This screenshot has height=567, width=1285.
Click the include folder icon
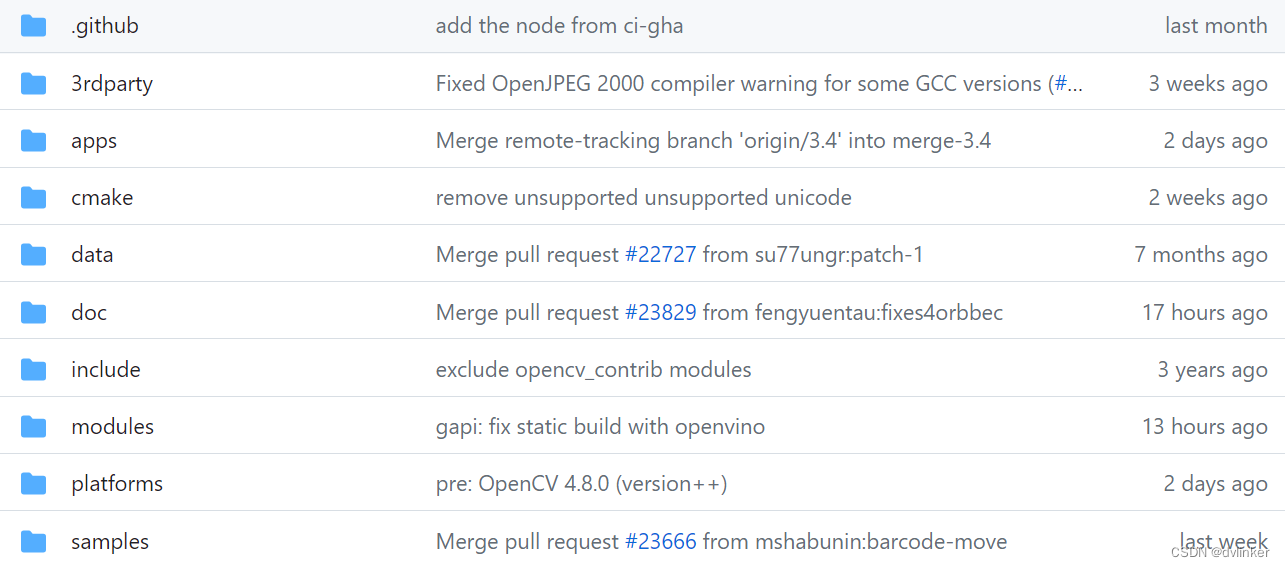click(x=34, y=370)
